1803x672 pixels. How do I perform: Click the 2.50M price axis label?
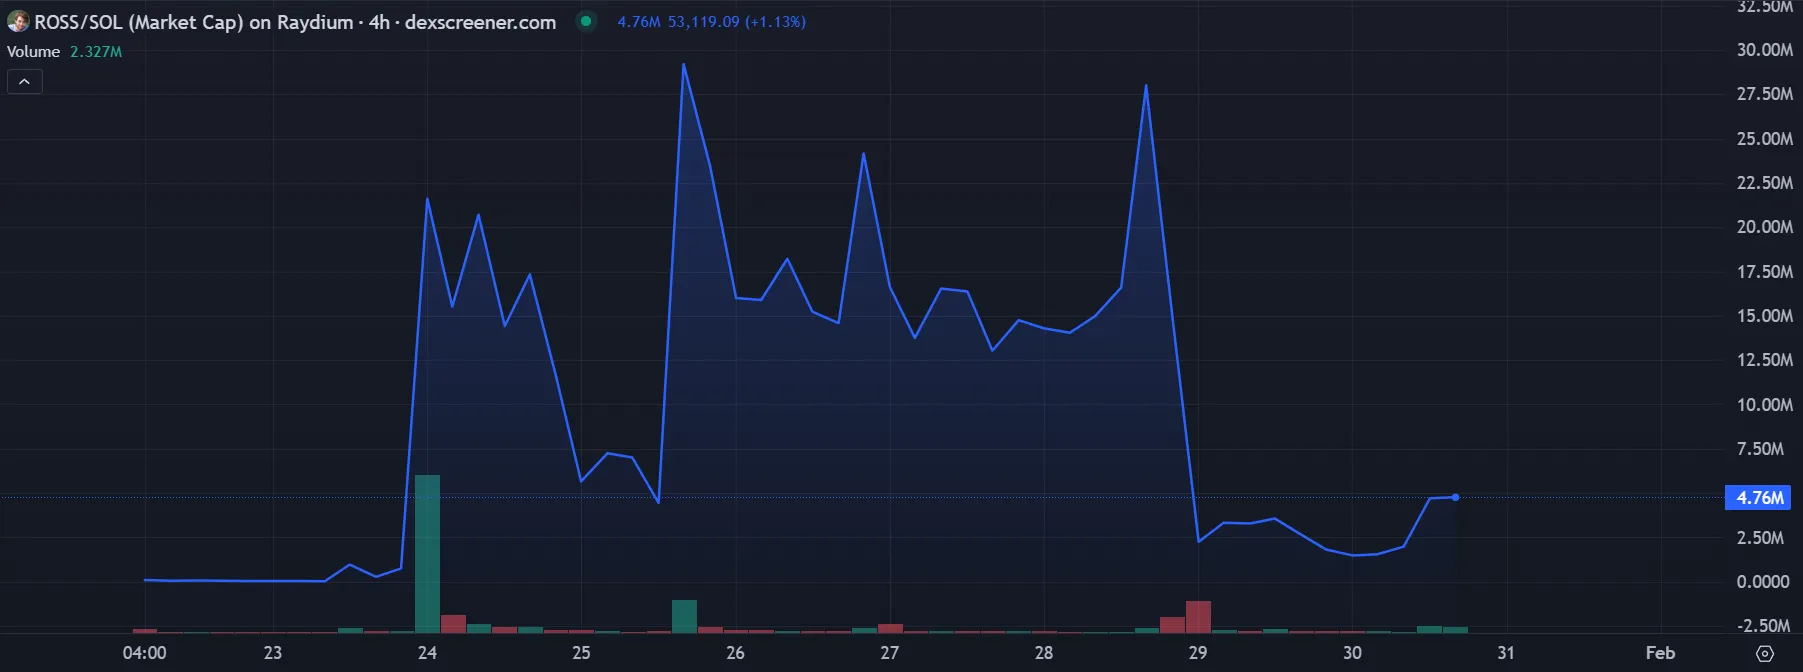(x=1760, y=538)
